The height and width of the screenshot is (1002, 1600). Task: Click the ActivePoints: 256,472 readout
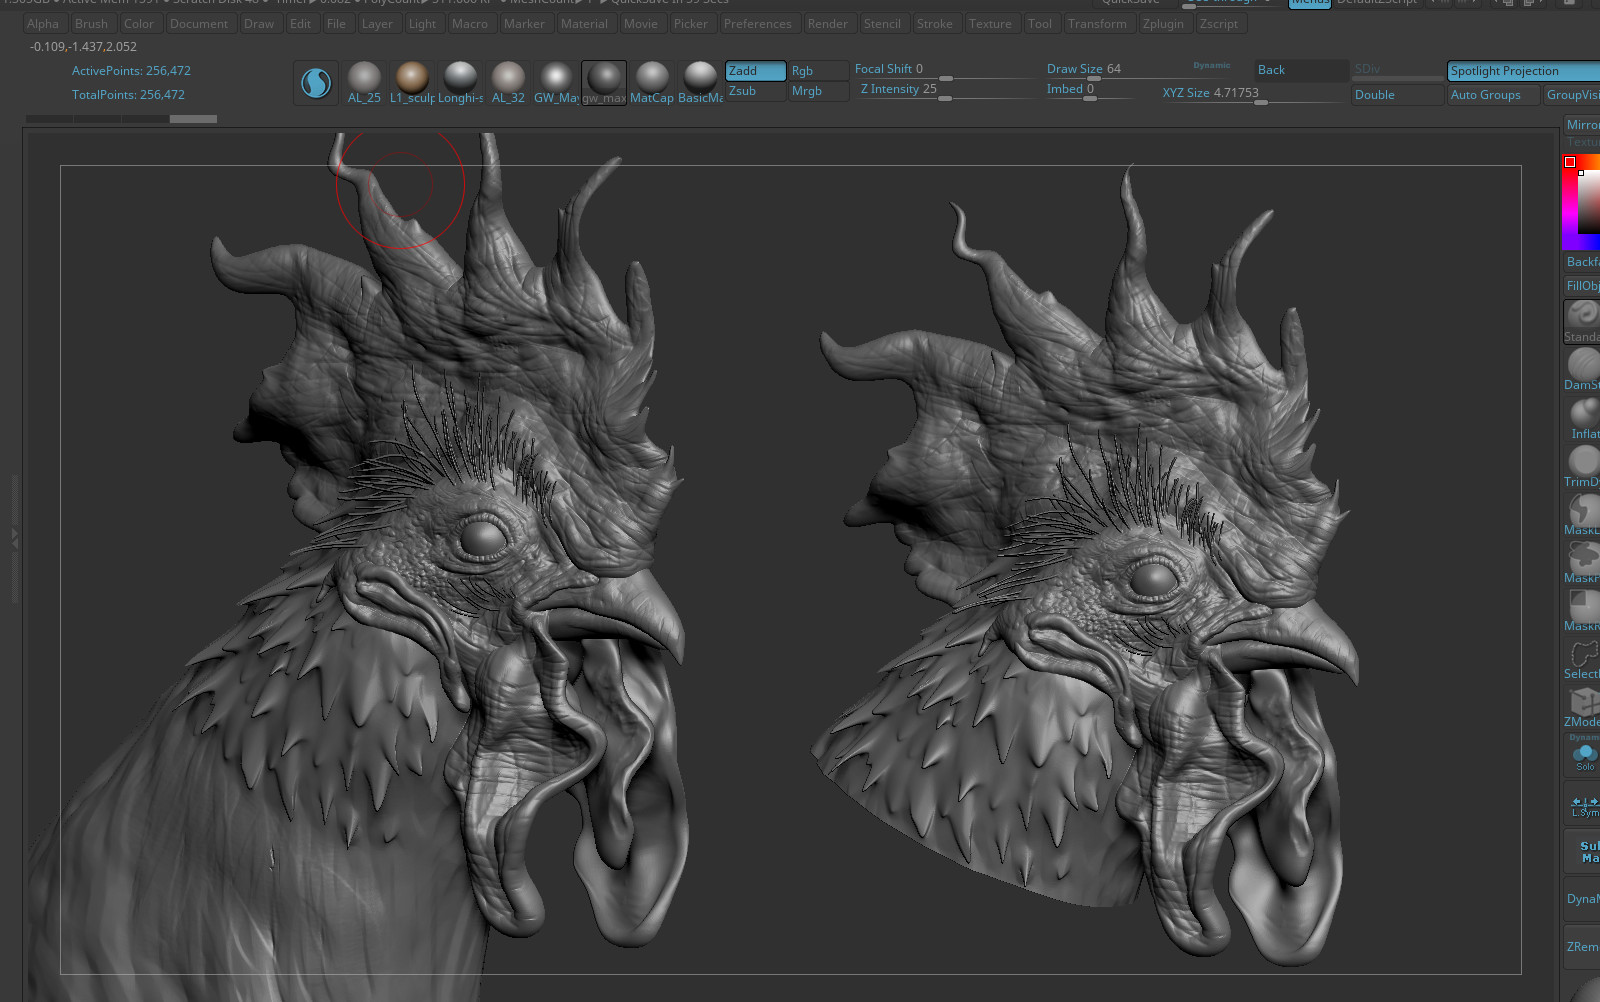[131, 71]
